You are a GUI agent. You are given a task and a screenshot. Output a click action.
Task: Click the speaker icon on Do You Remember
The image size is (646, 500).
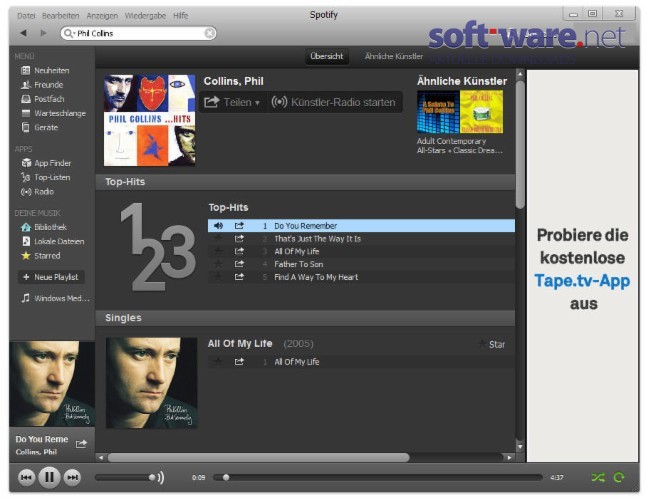[218, 226]
